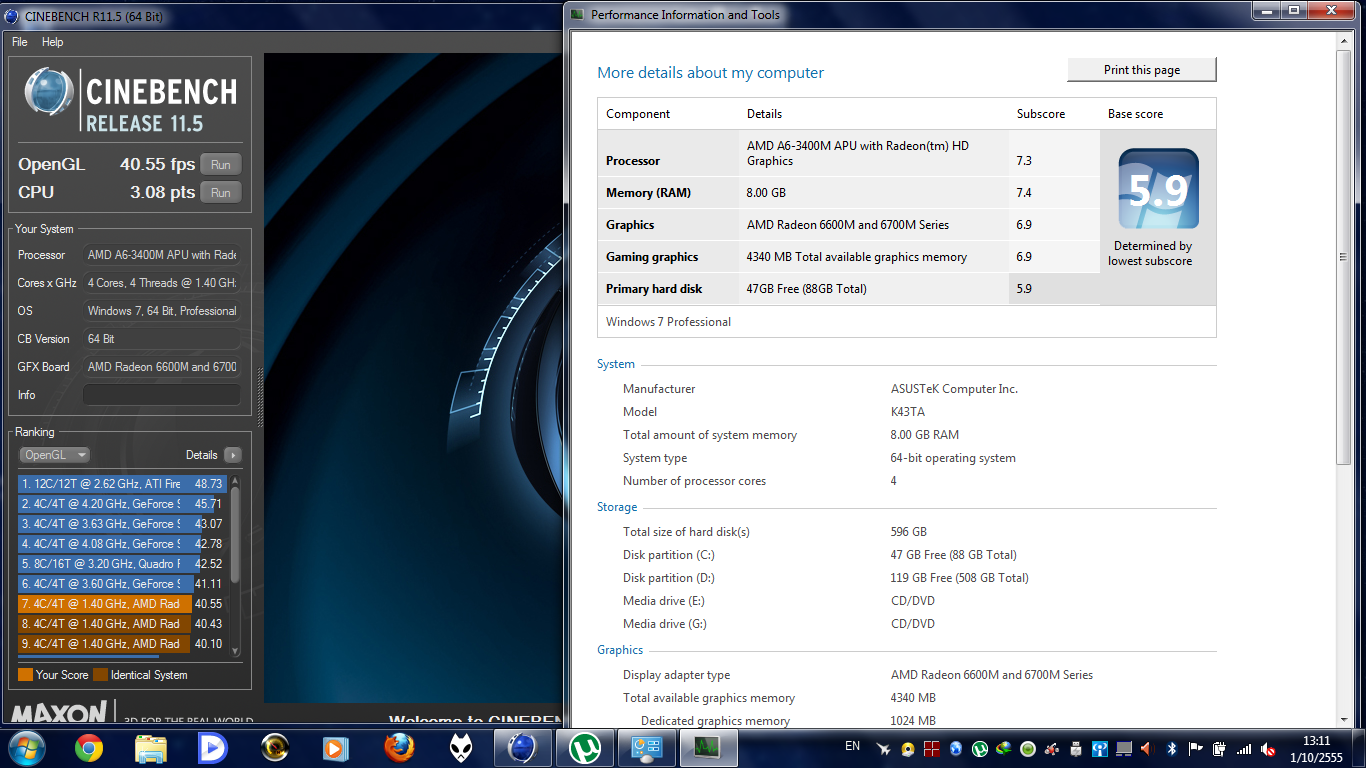Expand the ranking Details arrow button
This screenshot has height=768, width=1366.
(233, 455)
